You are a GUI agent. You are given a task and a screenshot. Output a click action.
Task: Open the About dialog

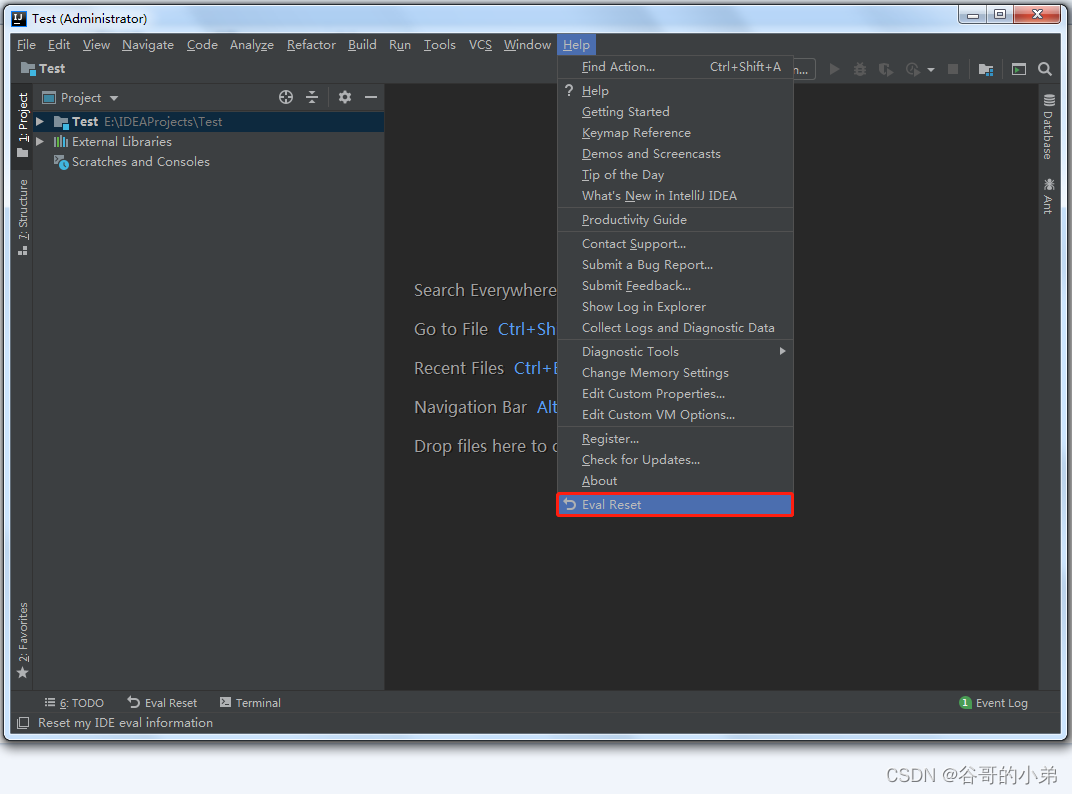tap(675, 481)
